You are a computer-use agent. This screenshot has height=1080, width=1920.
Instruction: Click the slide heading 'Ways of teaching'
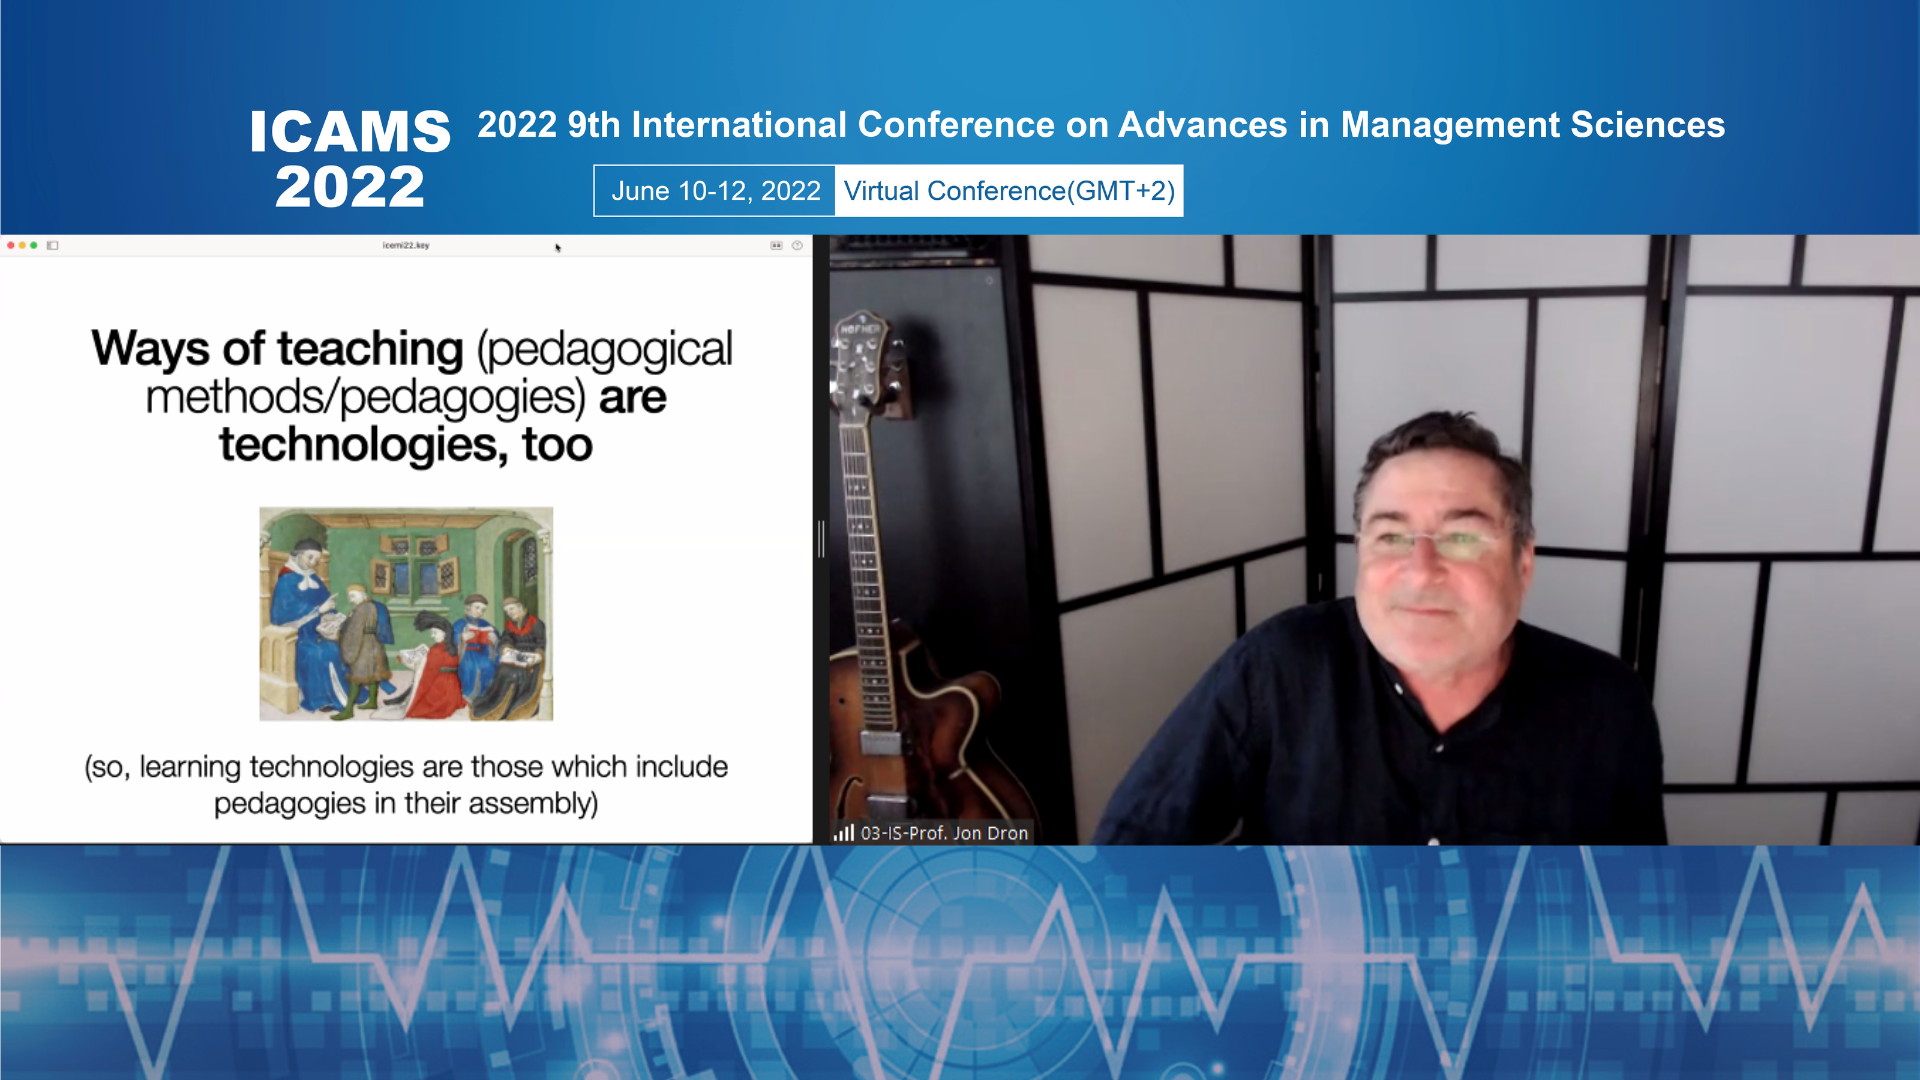[277, 349]
